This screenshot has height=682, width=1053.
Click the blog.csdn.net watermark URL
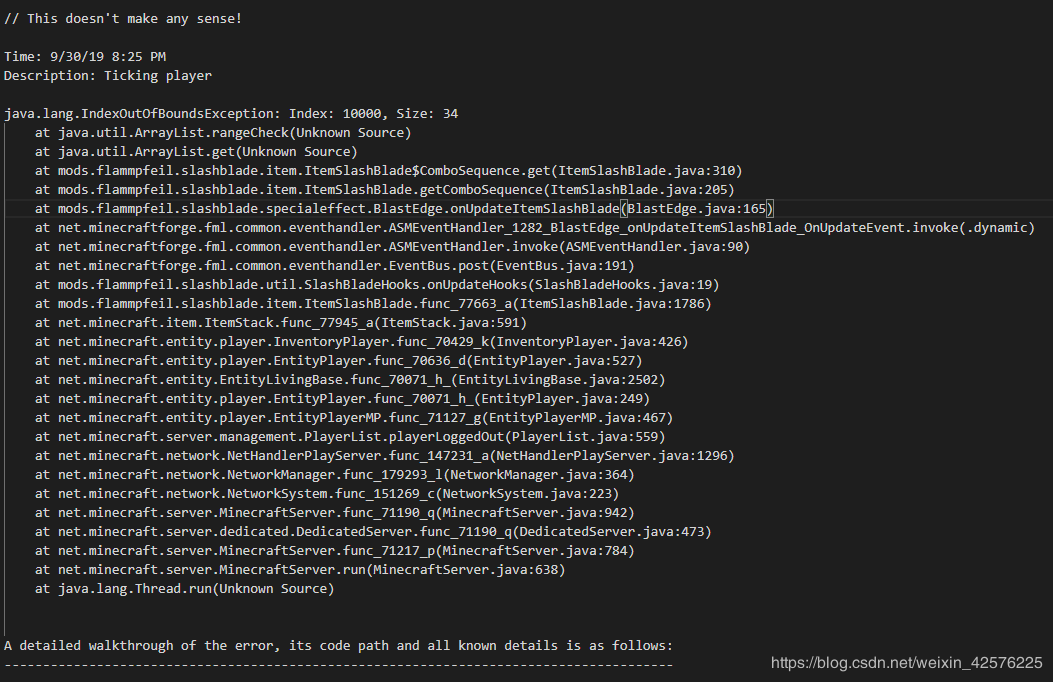coord(907,663)
